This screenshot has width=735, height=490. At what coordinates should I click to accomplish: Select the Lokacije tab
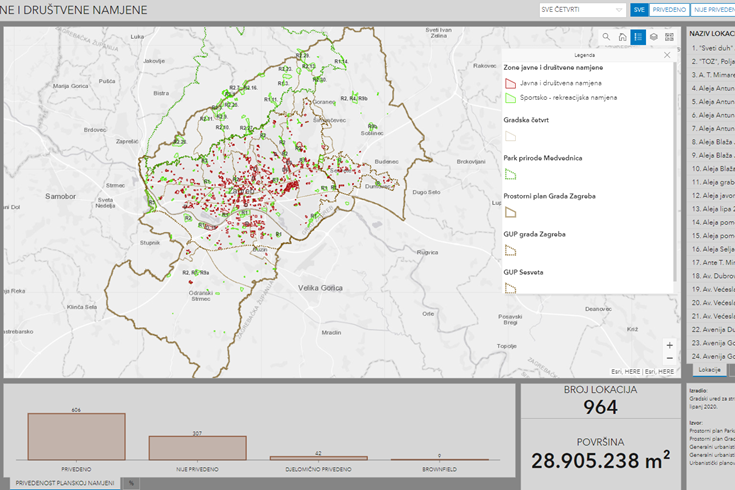point(709,369)
